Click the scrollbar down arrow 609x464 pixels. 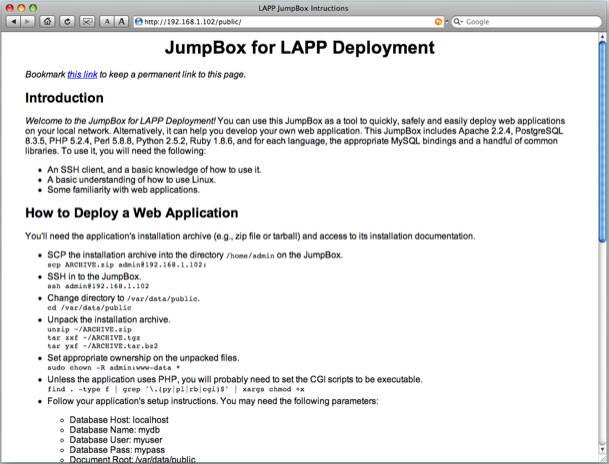point(602,449)
